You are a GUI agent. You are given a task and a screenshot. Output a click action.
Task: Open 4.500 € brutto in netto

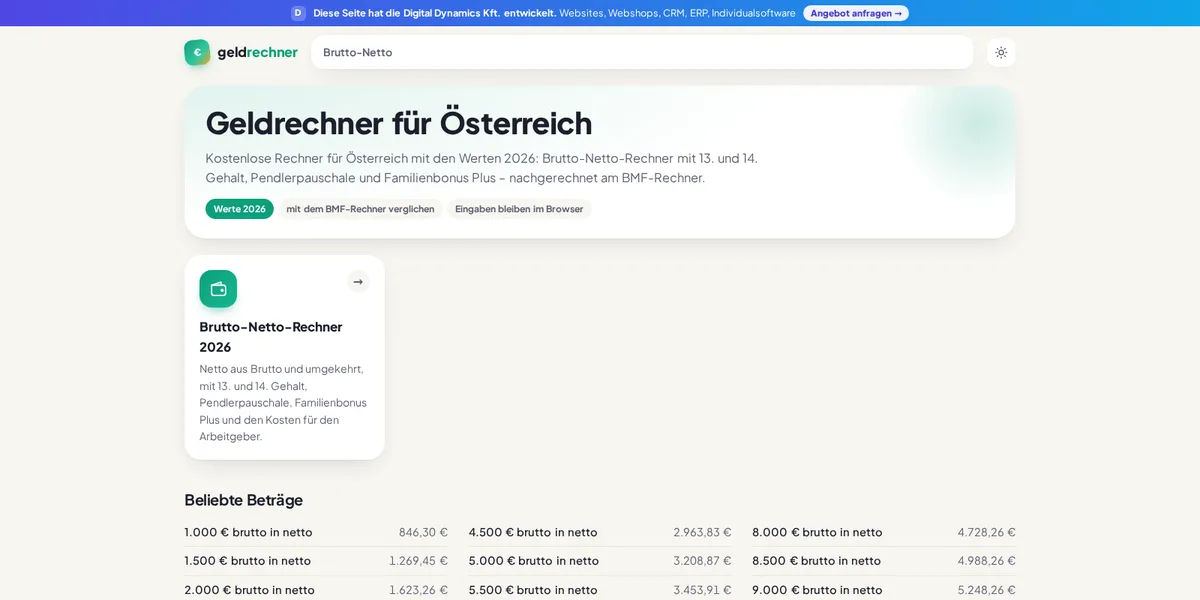pyautogui.click(x=533, y=532)
